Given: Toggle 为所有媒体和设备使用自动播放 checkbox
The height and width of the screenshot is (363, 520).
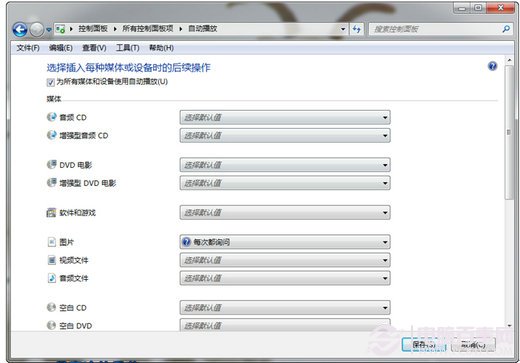Looking at the screenshot, I should coord(51,82).
